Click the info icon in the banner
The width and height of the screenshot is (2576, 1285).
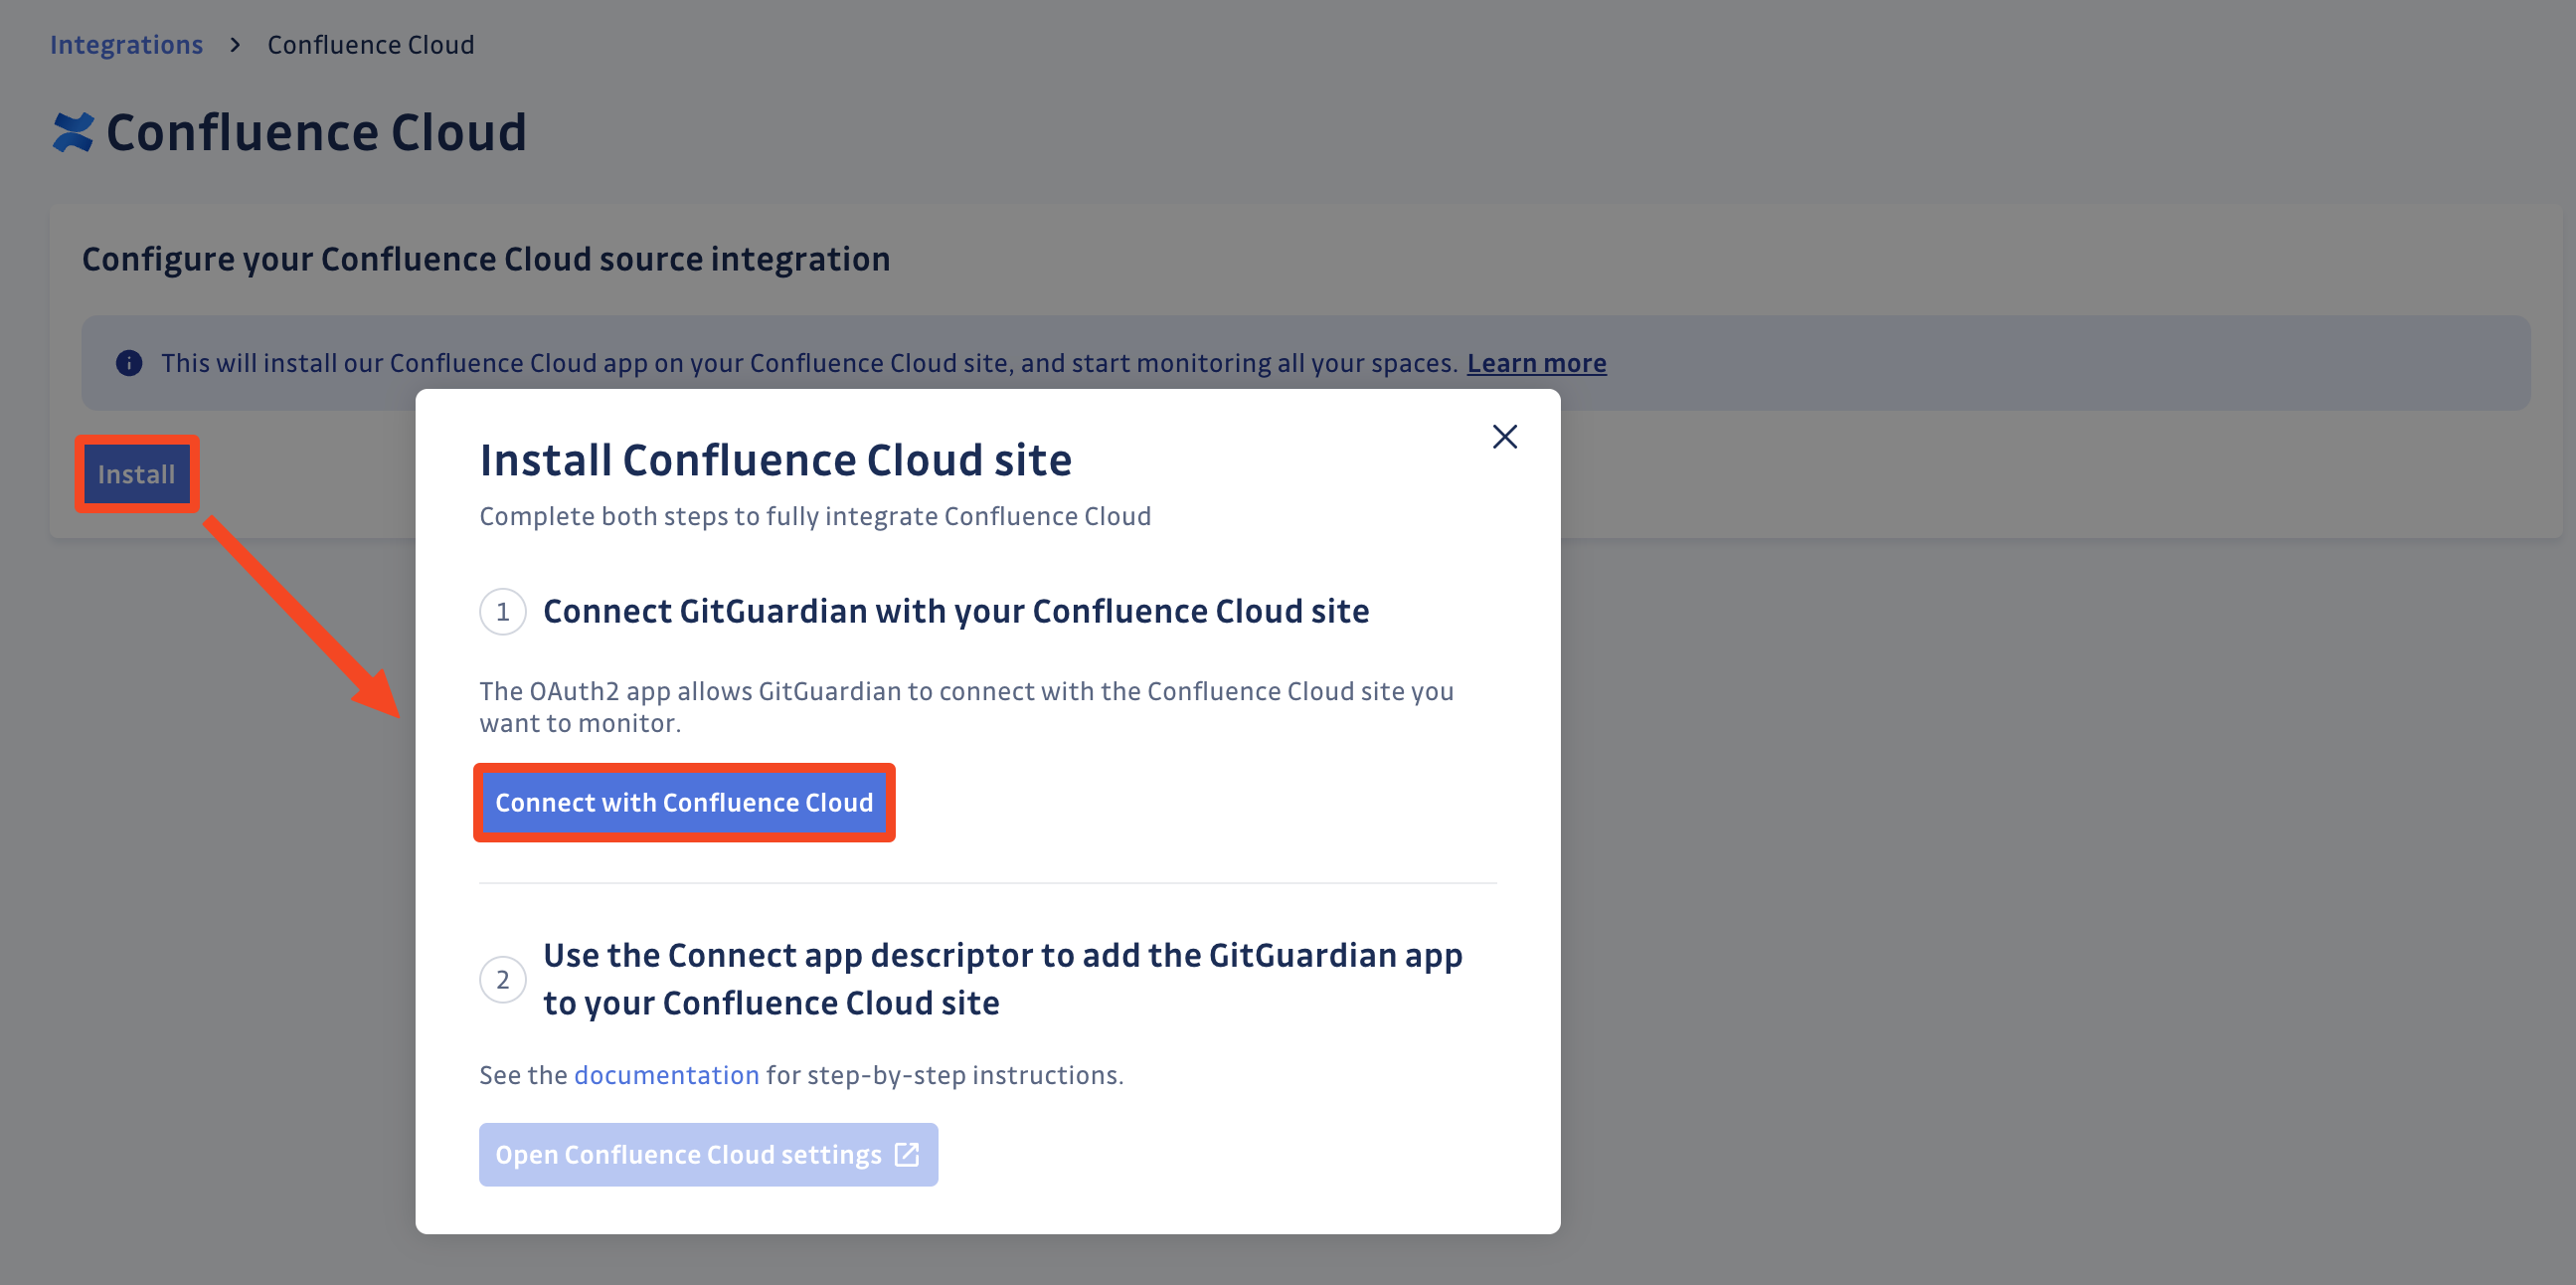pyautogui.click(x=129, y=363)
